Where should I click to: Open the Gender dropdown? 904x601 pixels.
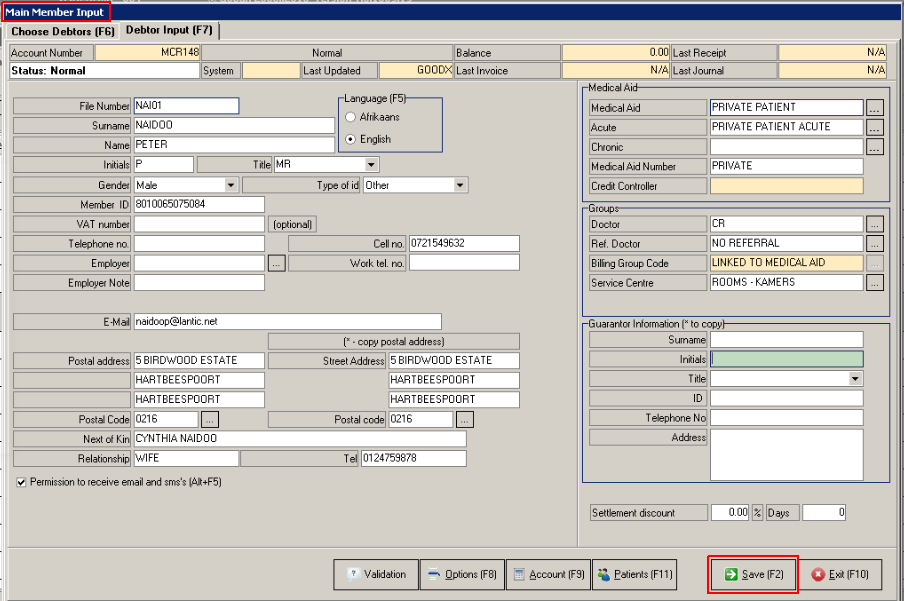coord(231,185)
